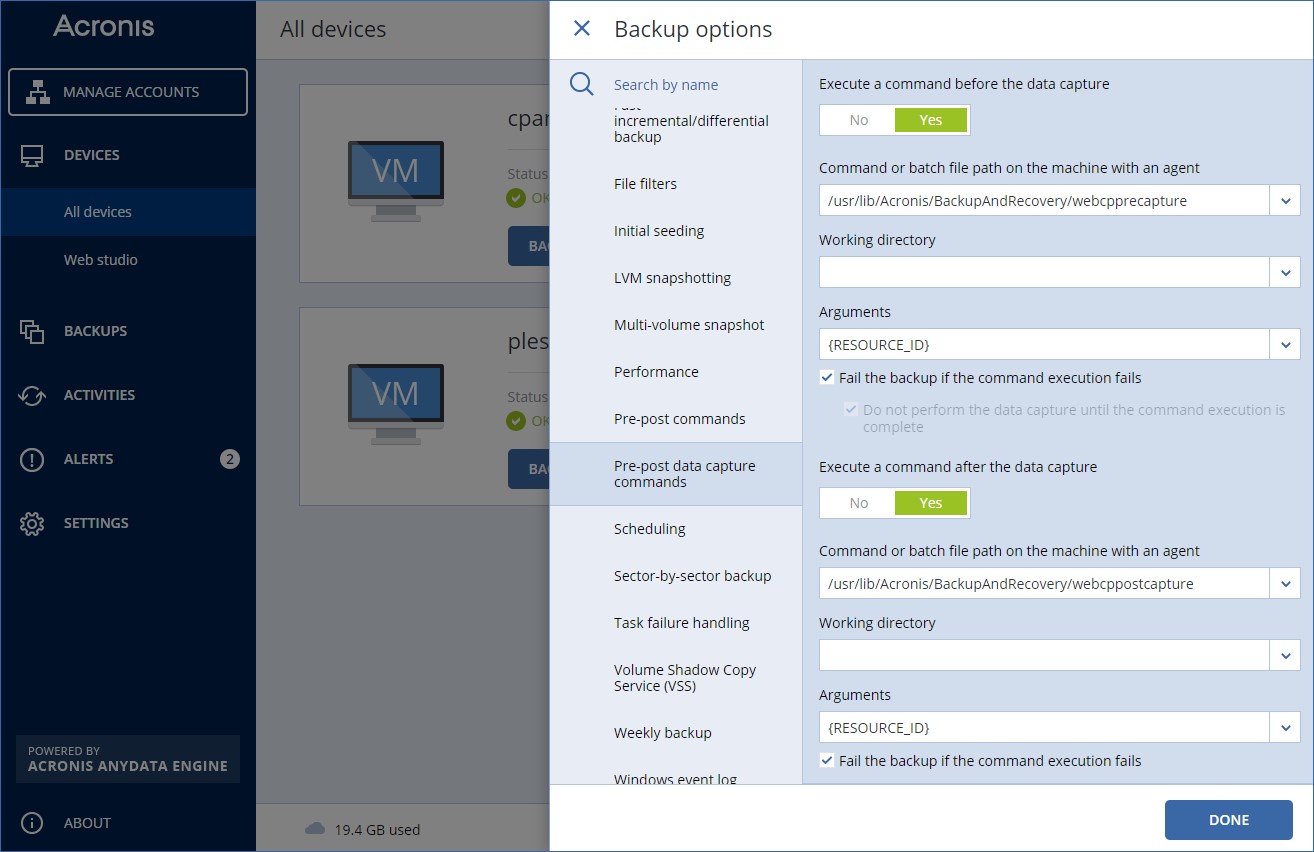Set after-capture command toggle to No
1314x852 pixels.
(x=858, y=503)
